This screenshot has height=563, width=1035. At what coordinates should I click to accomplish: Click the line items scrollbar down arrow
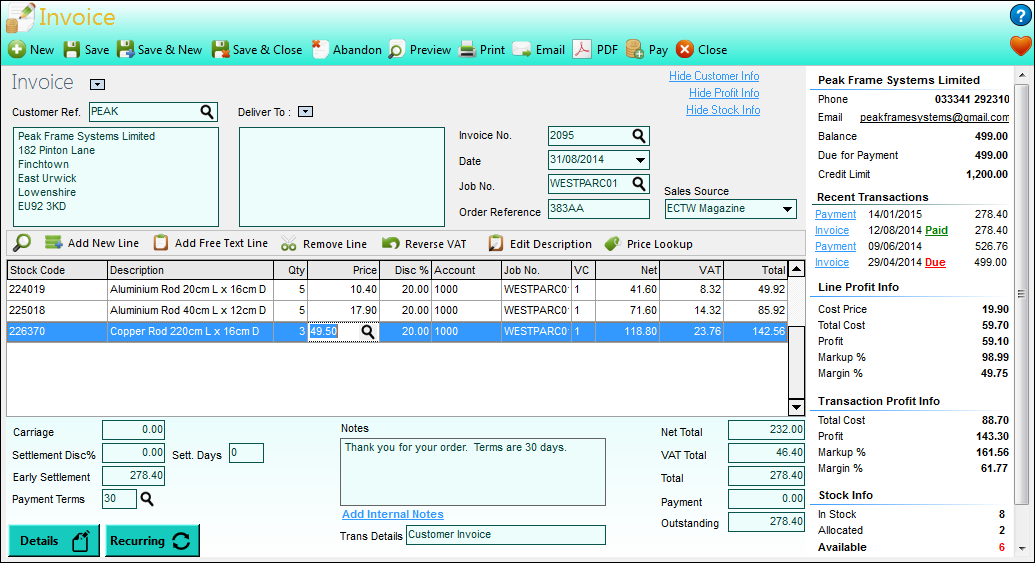(x=796, y=407)
